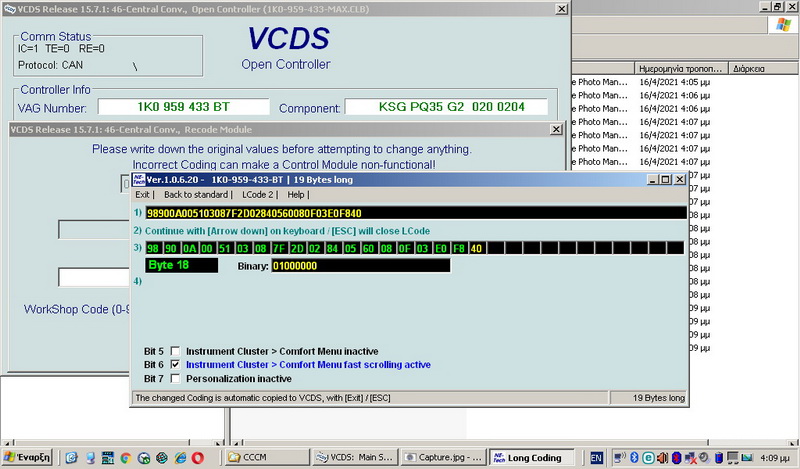This screenshot has width=800, height=469.
Task: Open the Windows Start (Έναρξη) button
Action: 27,457
